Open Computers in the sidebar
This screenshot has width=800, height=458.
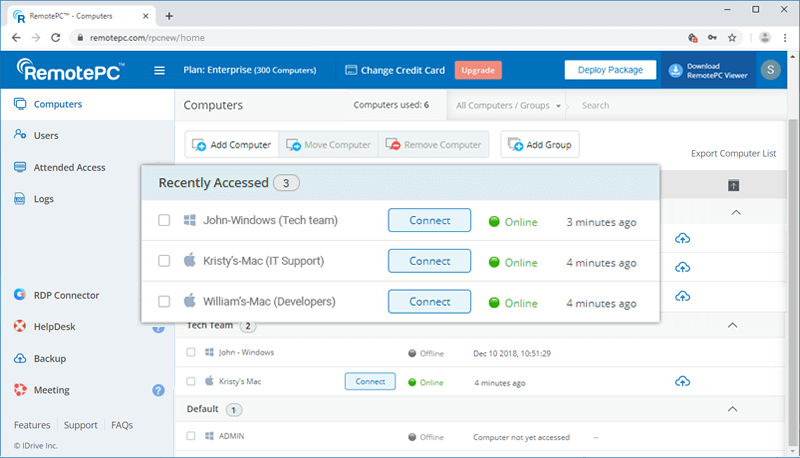pyautogui.click(x=87, y=104)
